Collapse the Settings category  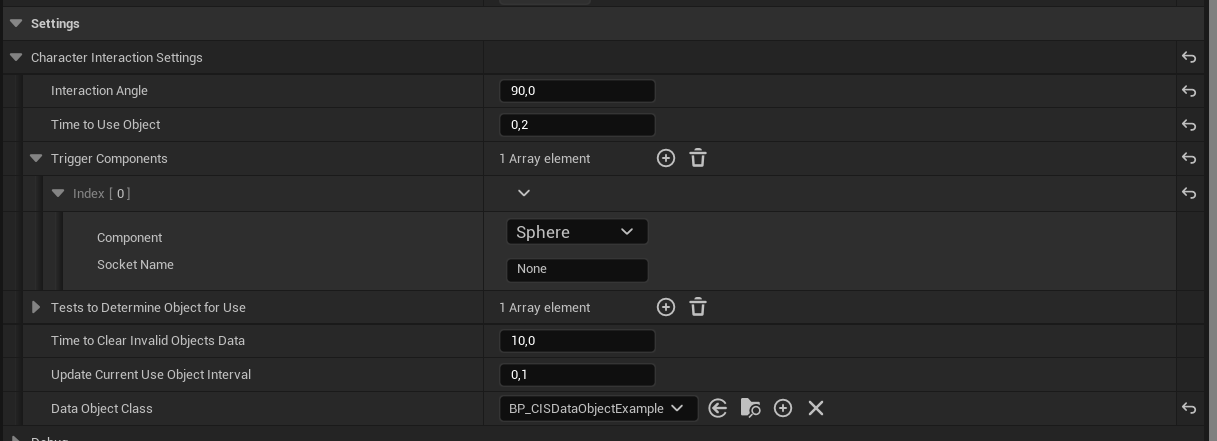16,23
